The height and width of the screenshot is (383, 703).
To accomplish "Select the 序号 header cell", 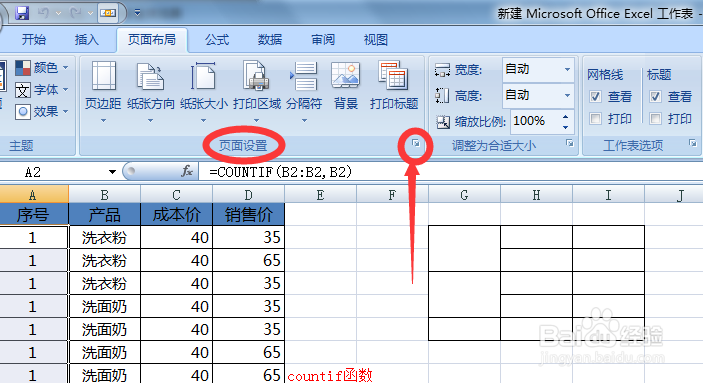I will pos(34,214).
